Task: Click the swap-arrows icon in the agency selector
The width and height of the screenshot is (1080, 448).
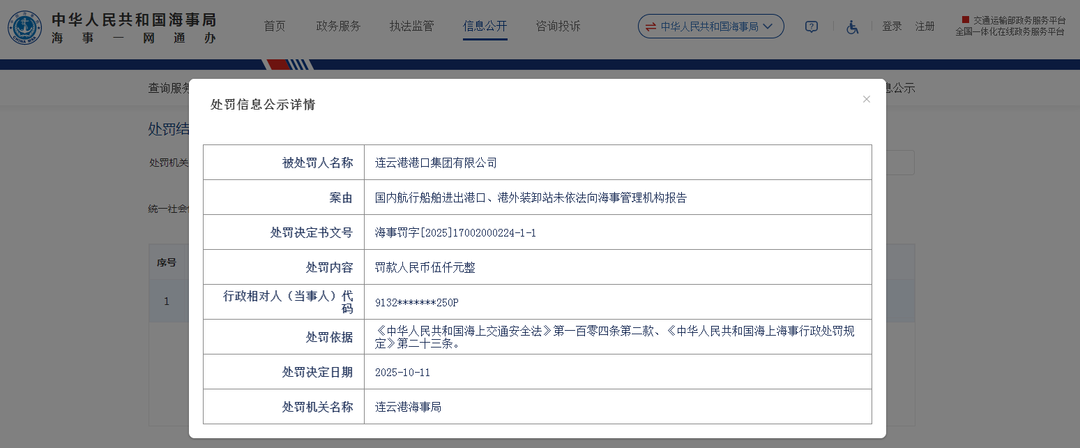Action: (x=650, y=27)
